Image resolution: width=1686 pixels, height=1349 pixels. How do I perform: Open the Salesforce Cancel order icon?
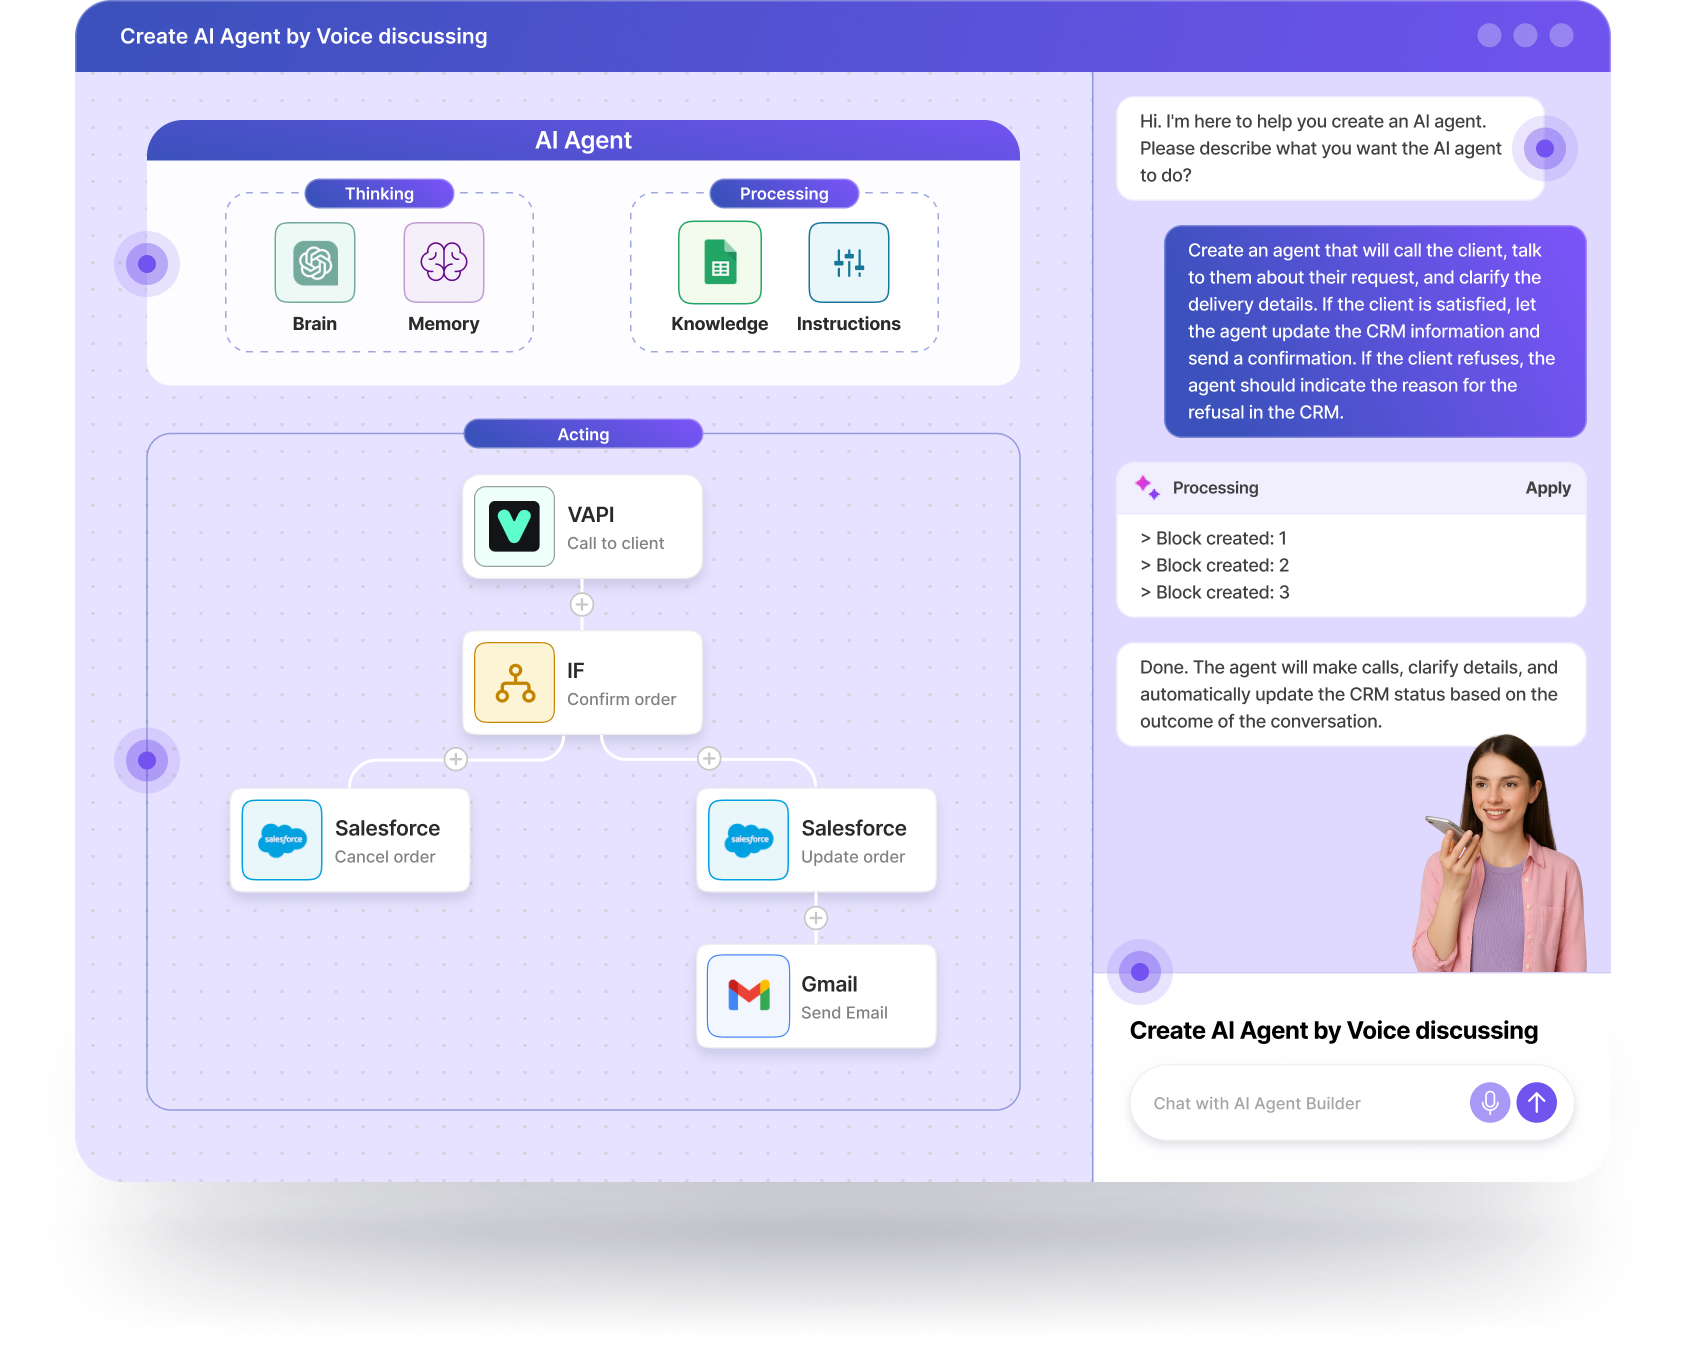280,840
